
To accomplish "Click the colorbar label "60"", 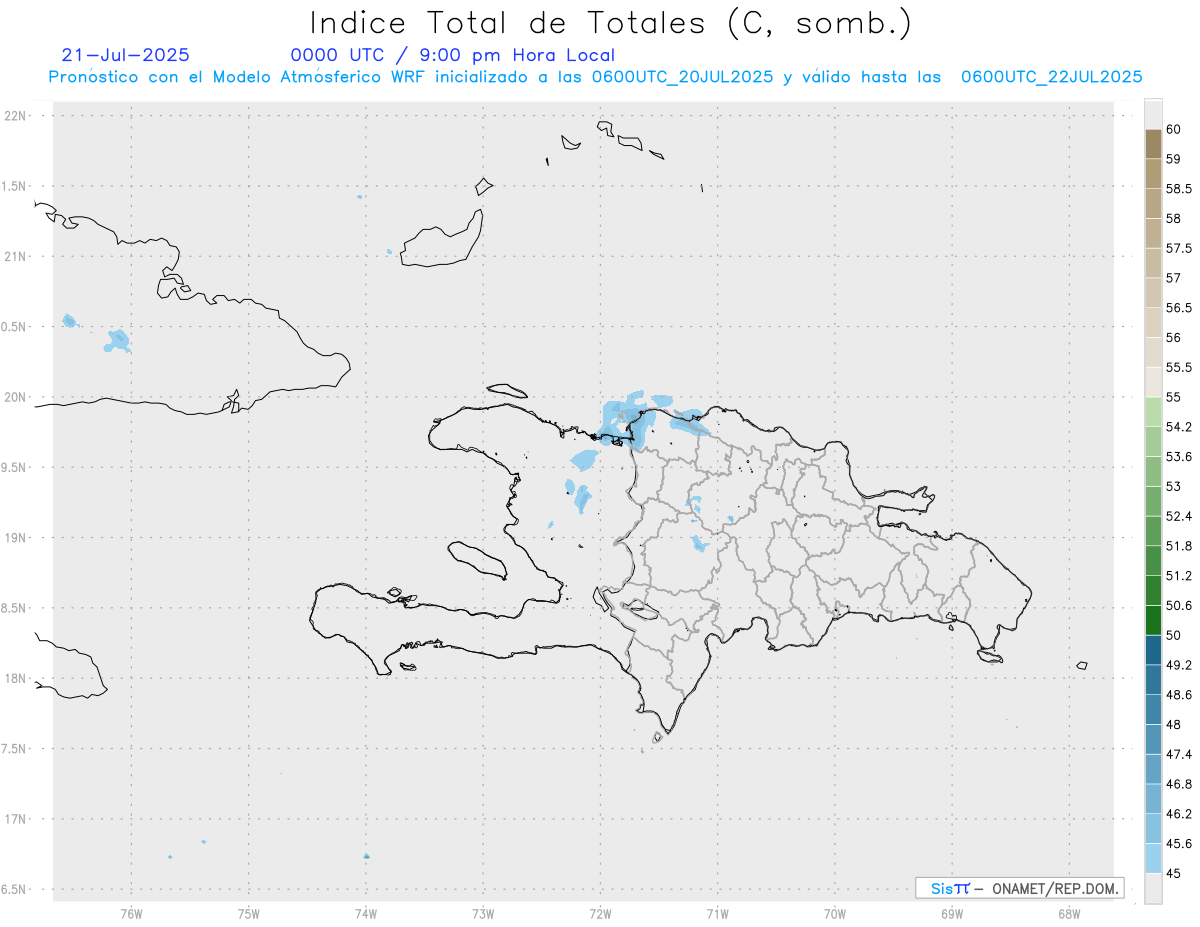I will (1173, 129).
